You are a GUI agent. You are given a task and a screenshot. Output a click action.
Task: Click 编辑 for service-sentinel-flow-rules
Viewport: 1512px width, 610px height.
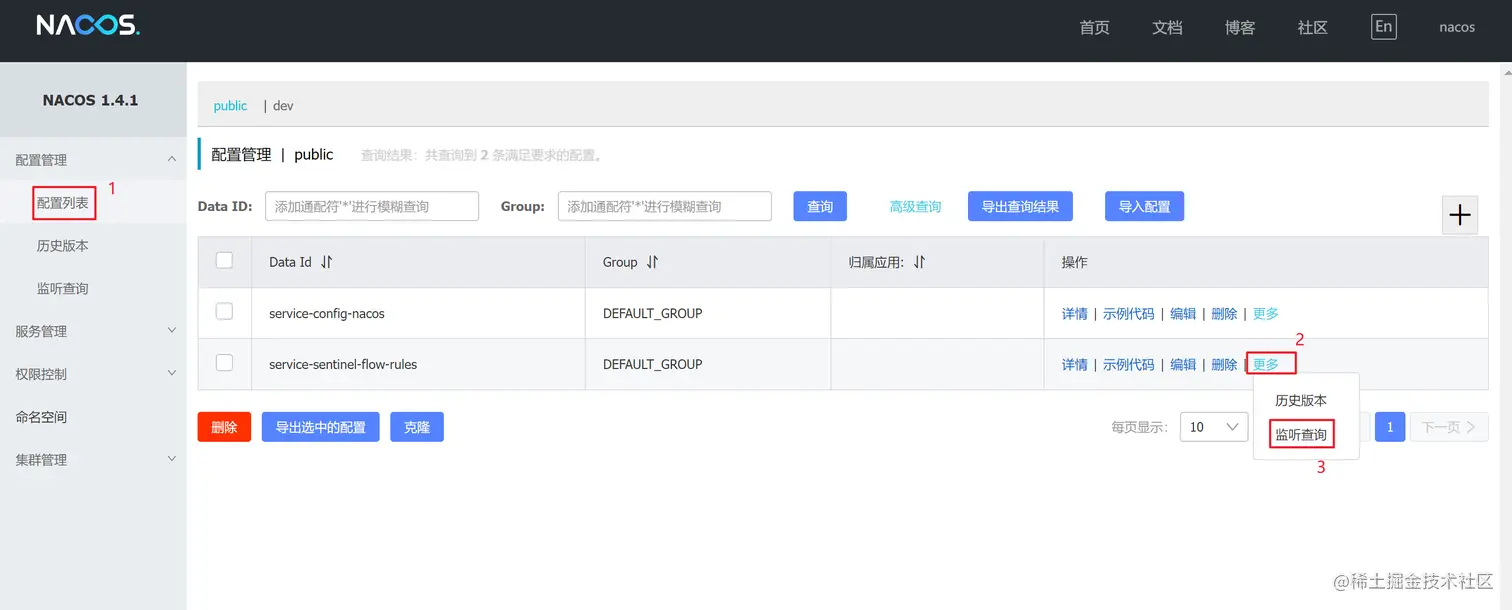click(x=1183, y=365)
